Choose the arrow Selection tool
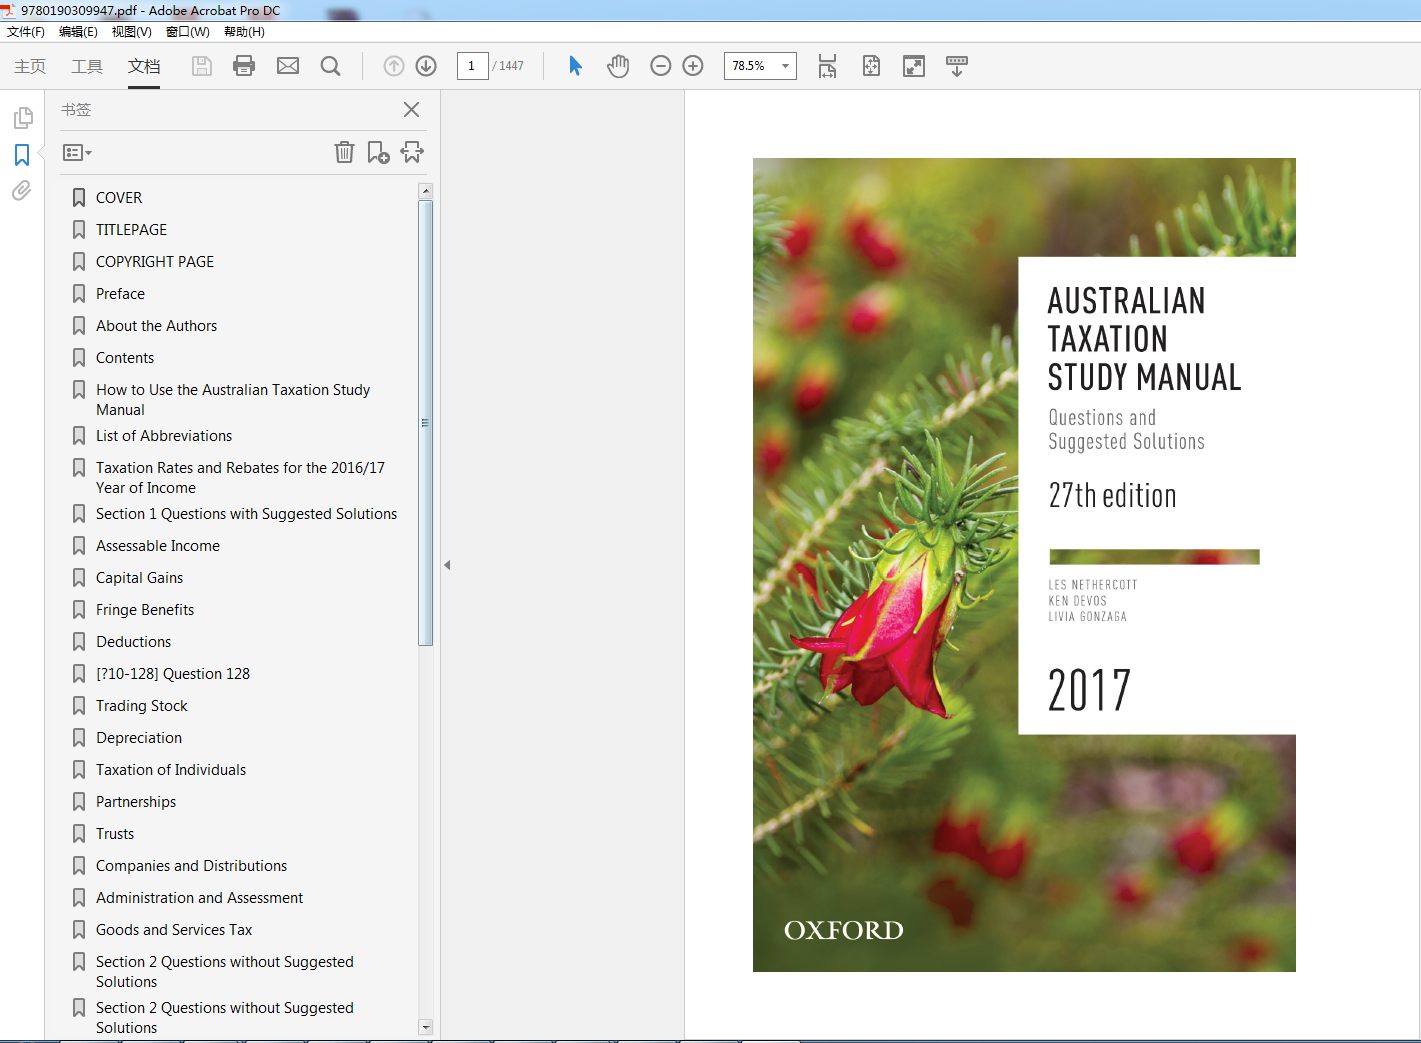Viewport: 1421px width, 1043px height. (x=575, y=66)
